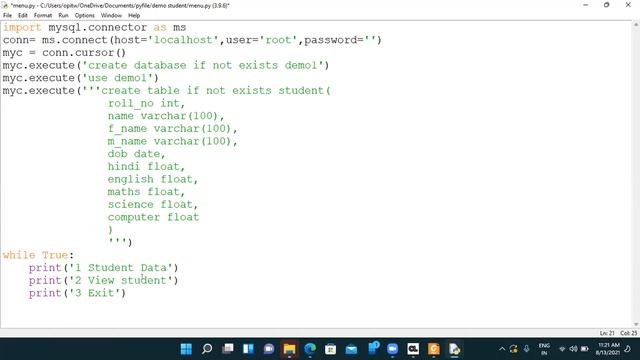This screenshot has height=360, width=640.
Task: Open the Zoom app icon
Action: point(392,349)
